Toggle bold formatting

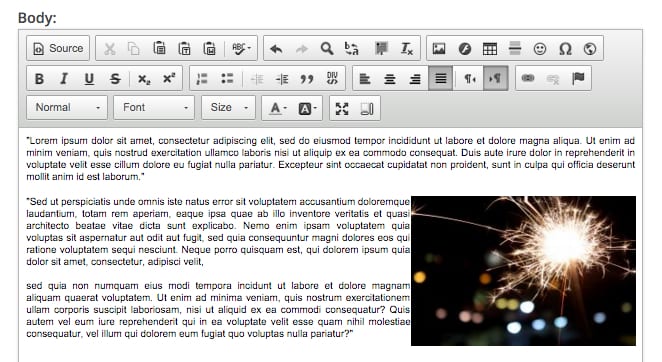click(x=39, y=79)
